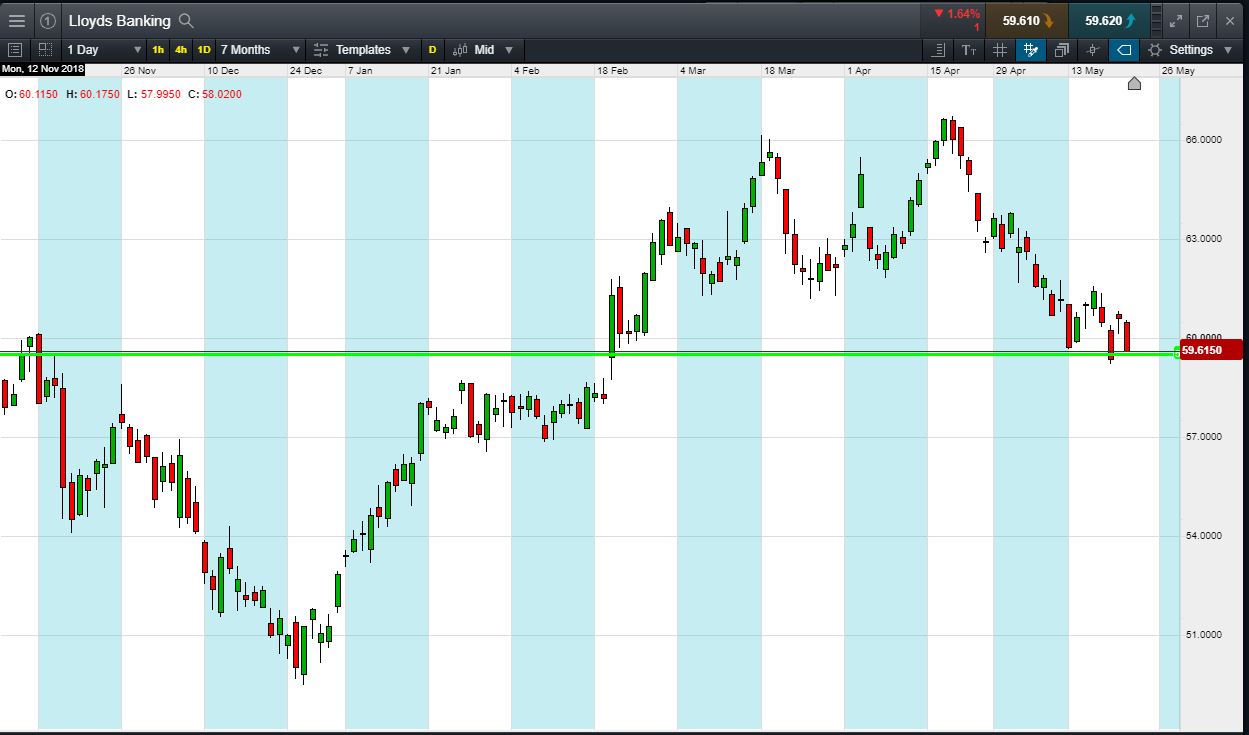The height and width of the screenshot is (735, 1249).
Task: Toggle the crosshair candle icon
Action: click(1092, 49)
